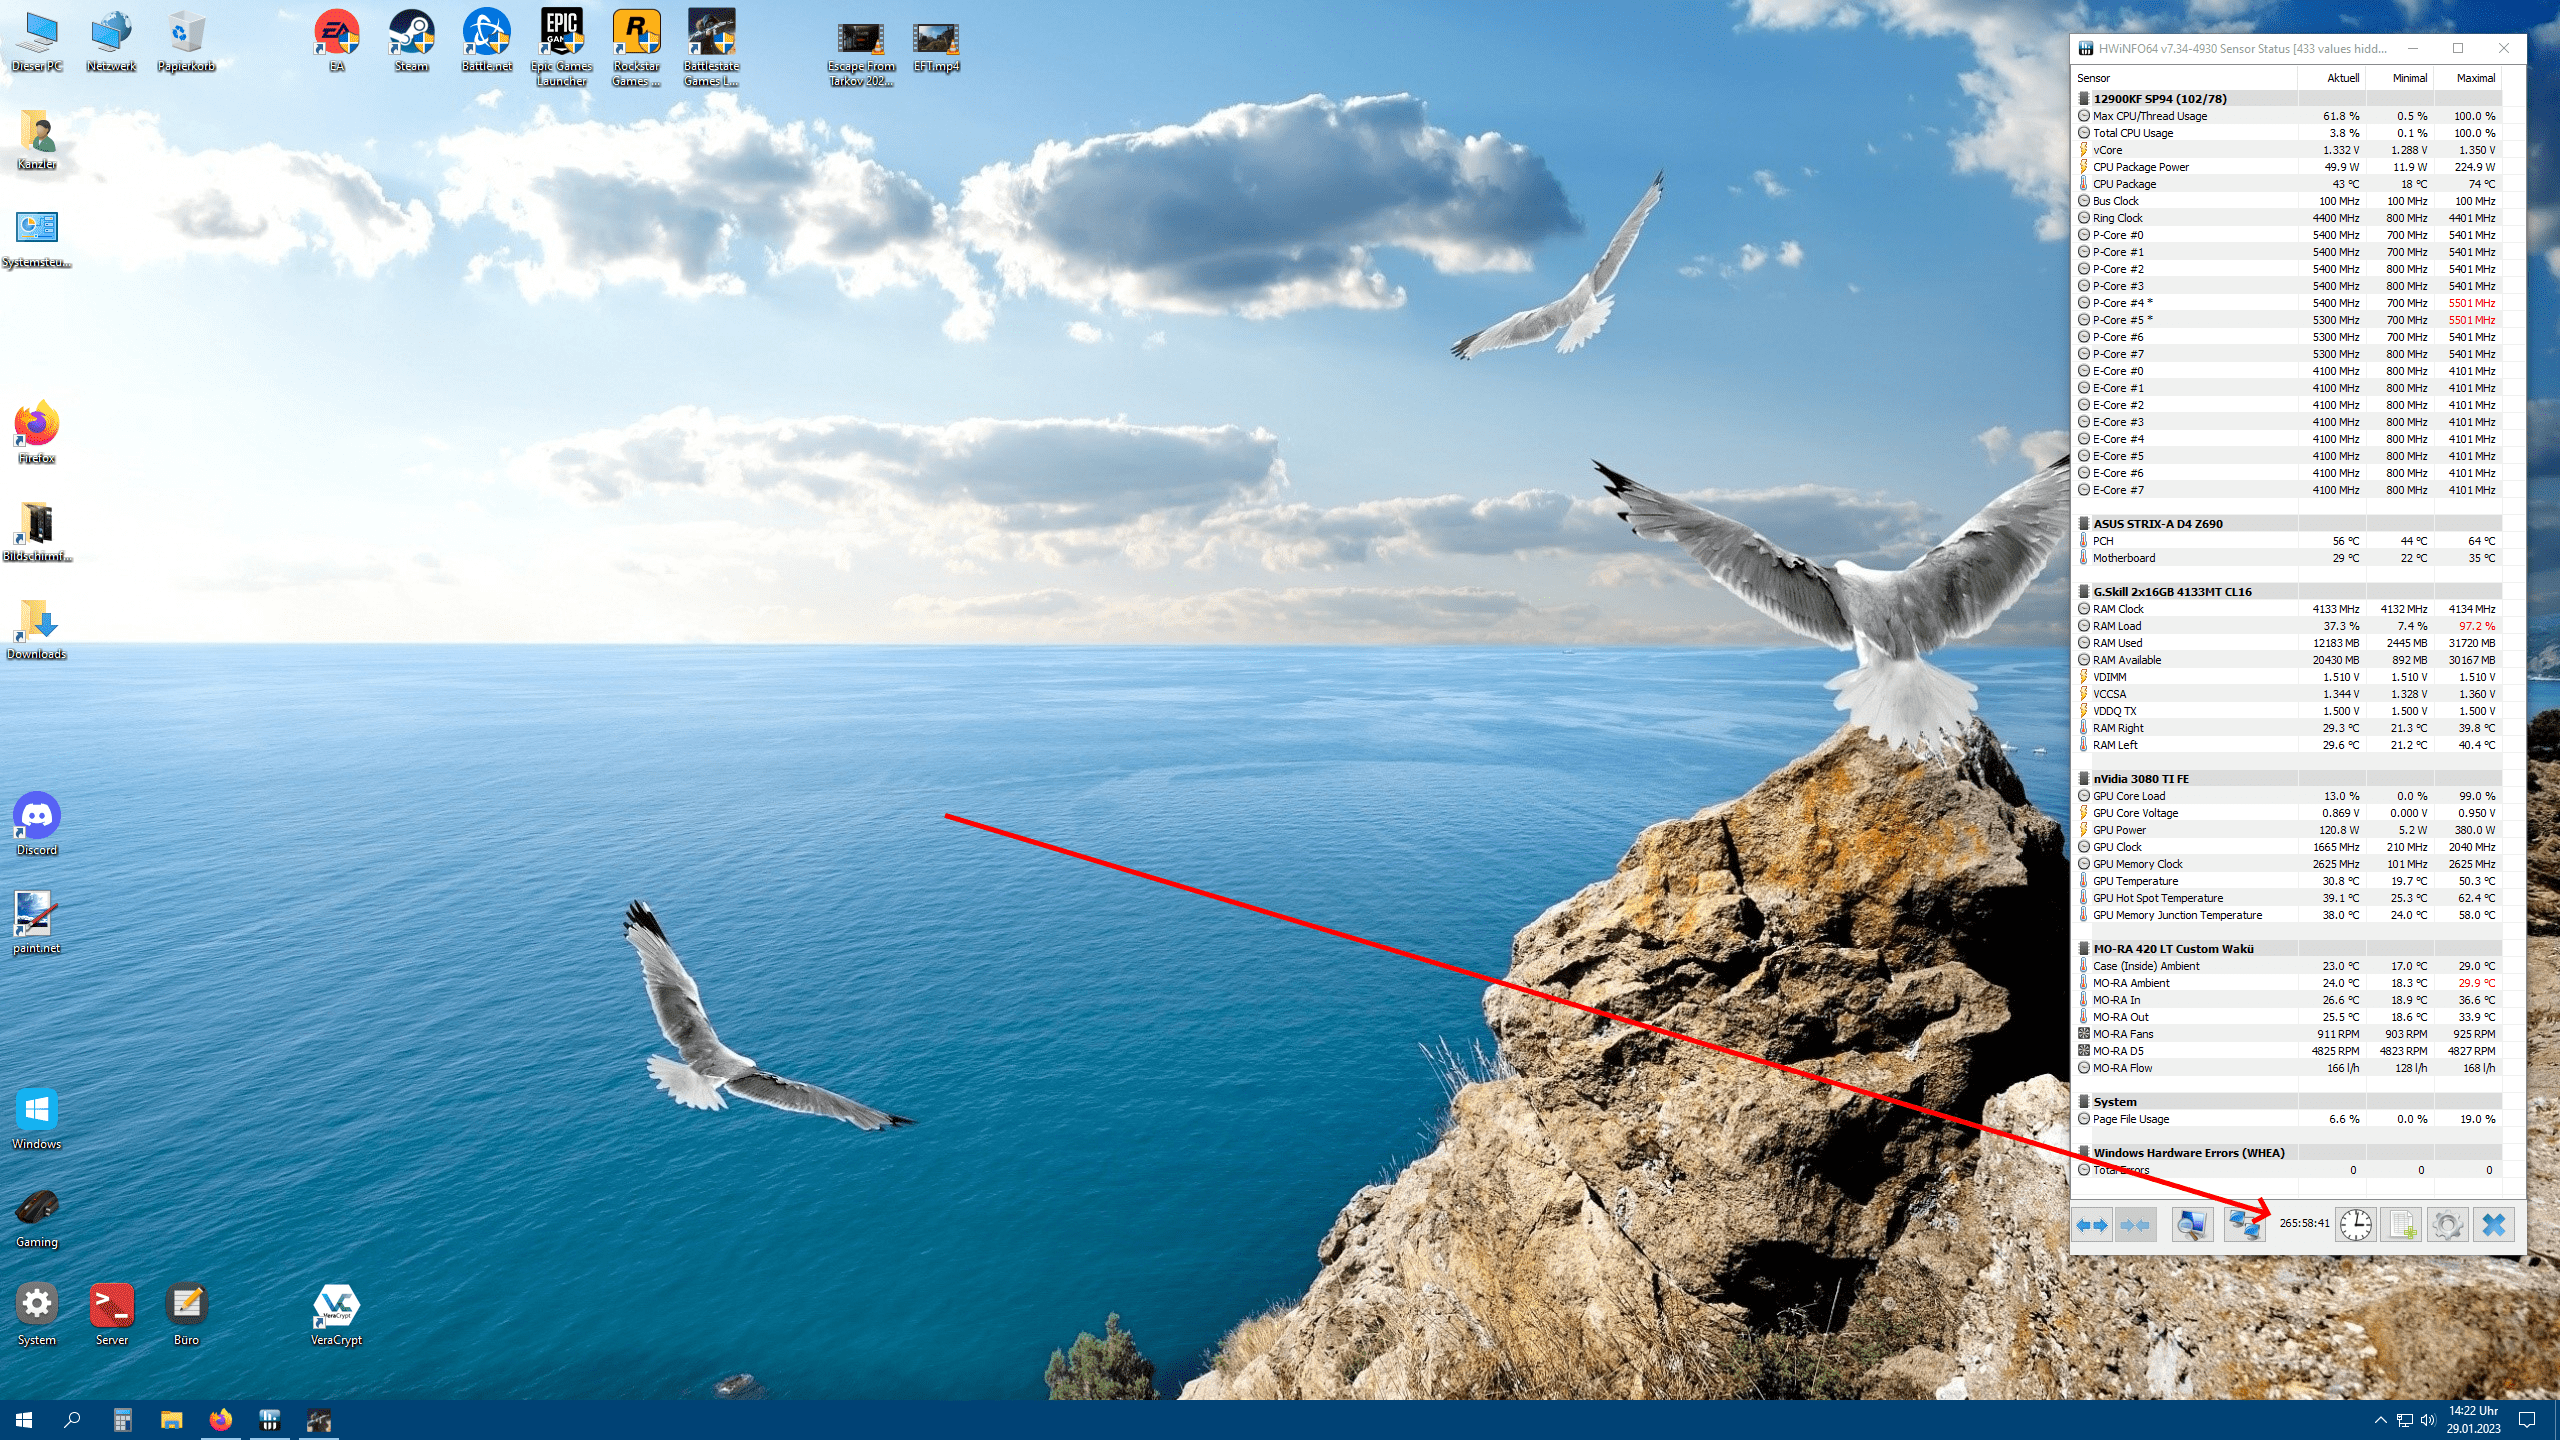Screen dimensions: 2560x1440
Task: Select ASUS STRIX-A D4 Z690 group row
Action: 2287,524
